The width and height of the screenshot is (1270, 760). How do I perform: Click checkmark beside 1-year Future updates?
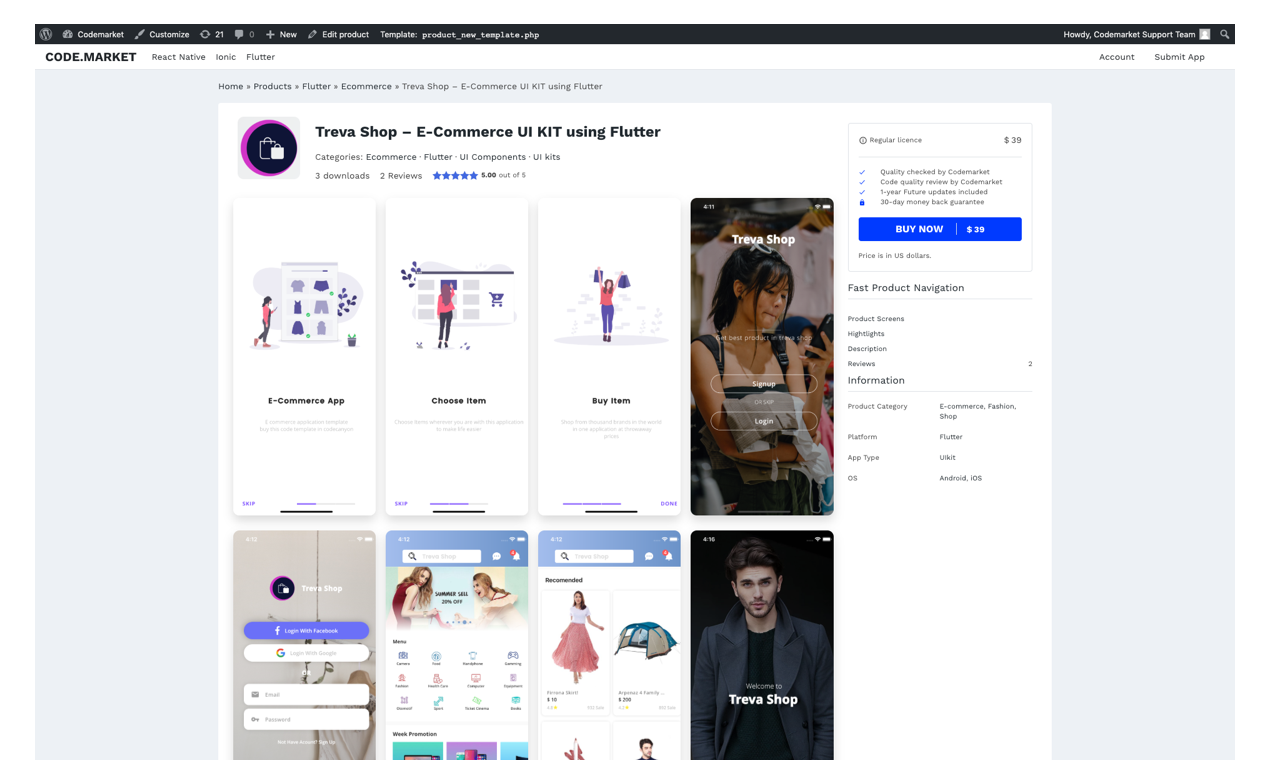click(x=862, y=192)
